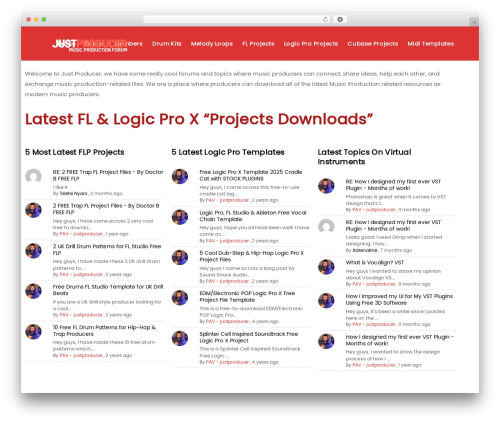Click avatar beside 10 Free FL Drum Patterns topic

[x=33, y=332]
